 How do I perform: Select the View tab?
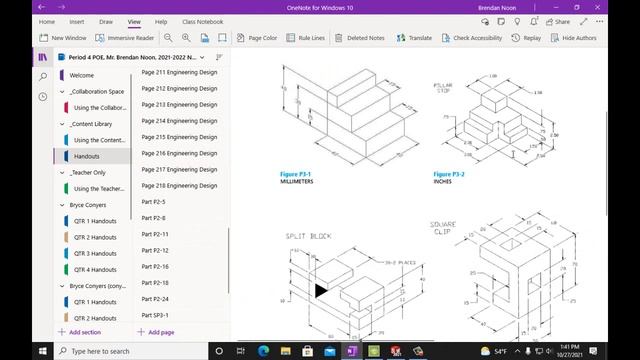click(x=134, y=22)
